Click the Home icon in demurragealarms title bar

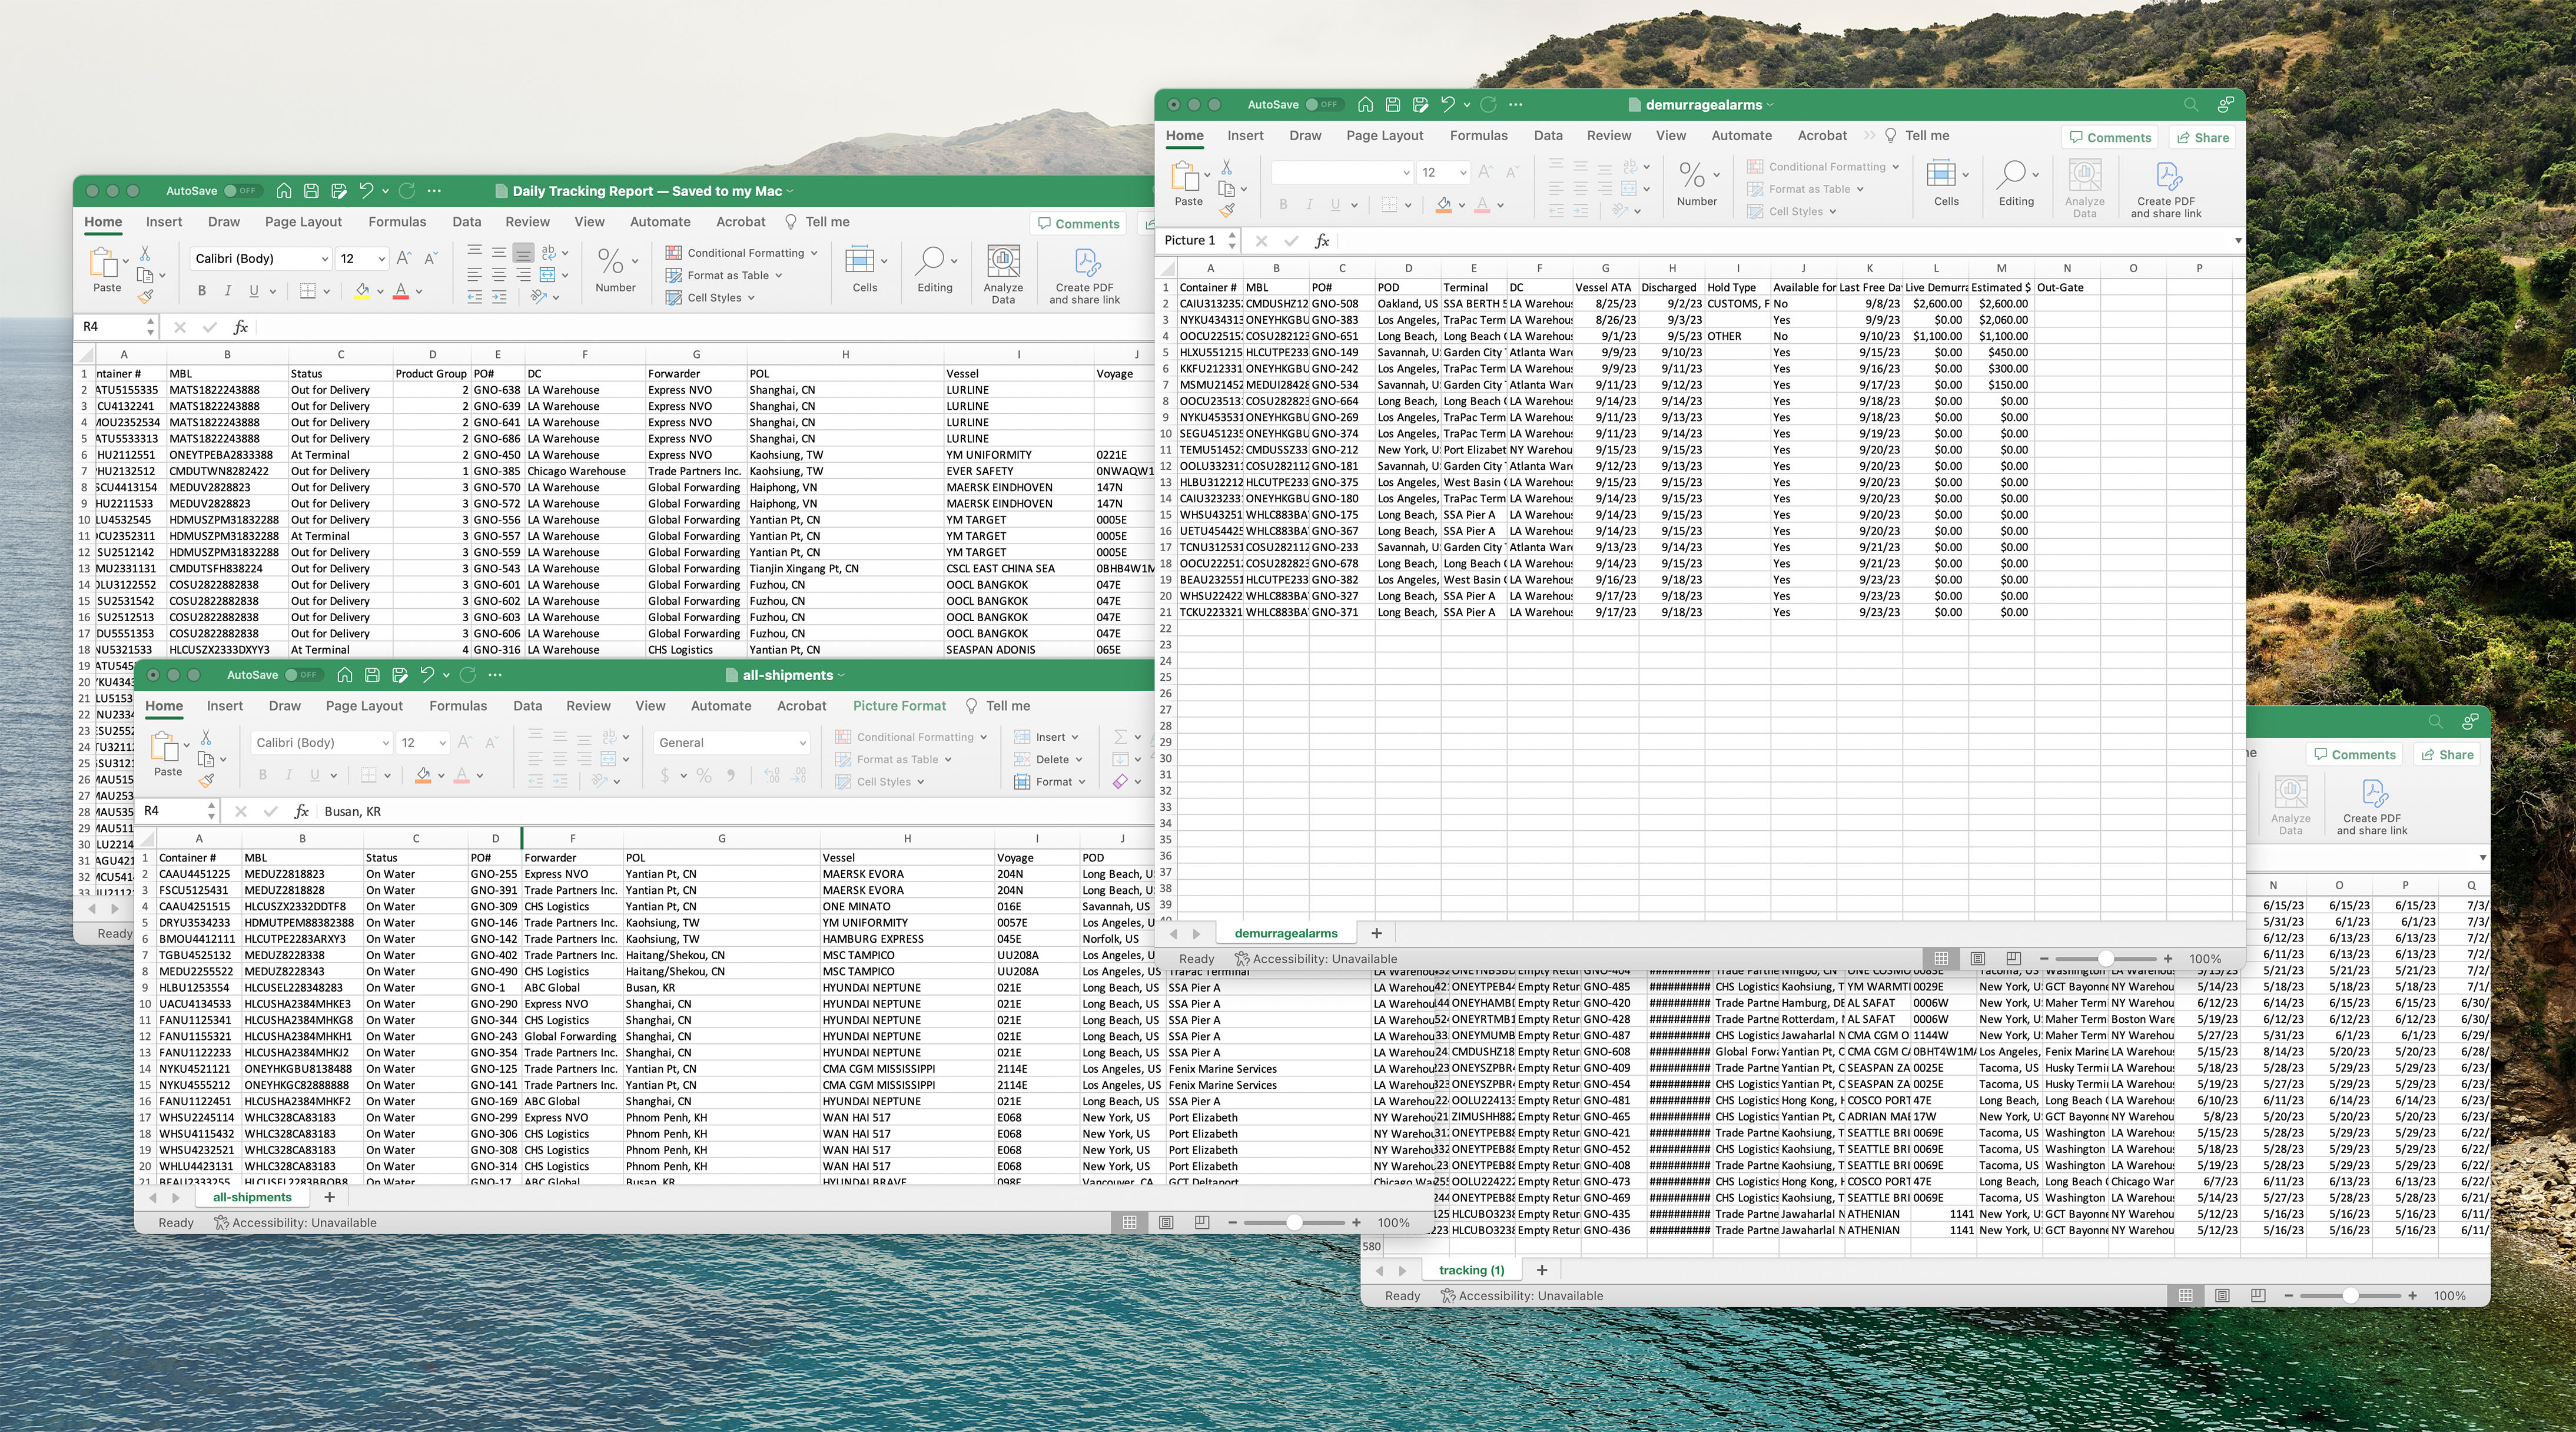tap(1365, 104)
